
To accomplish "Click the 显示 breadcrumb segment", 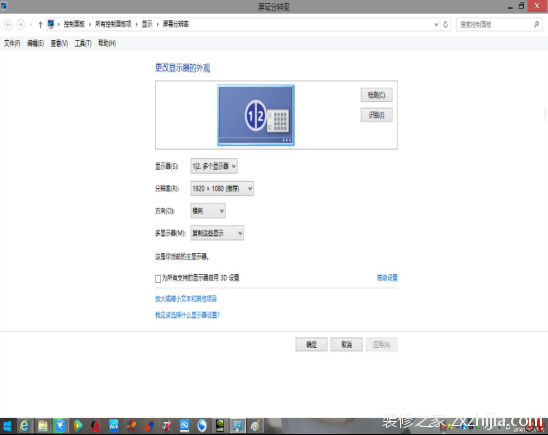I will click(147, 24).
